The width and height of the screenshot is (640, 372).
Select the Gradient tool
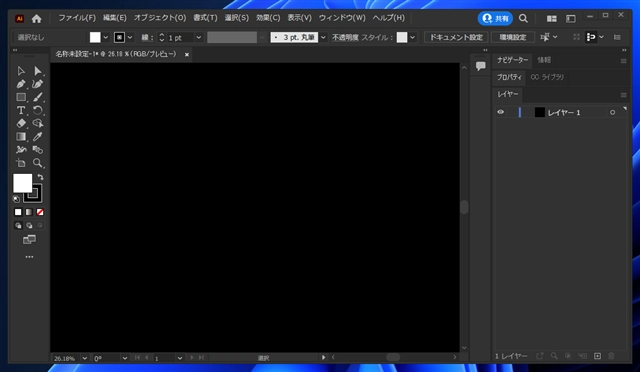[21, 136]
